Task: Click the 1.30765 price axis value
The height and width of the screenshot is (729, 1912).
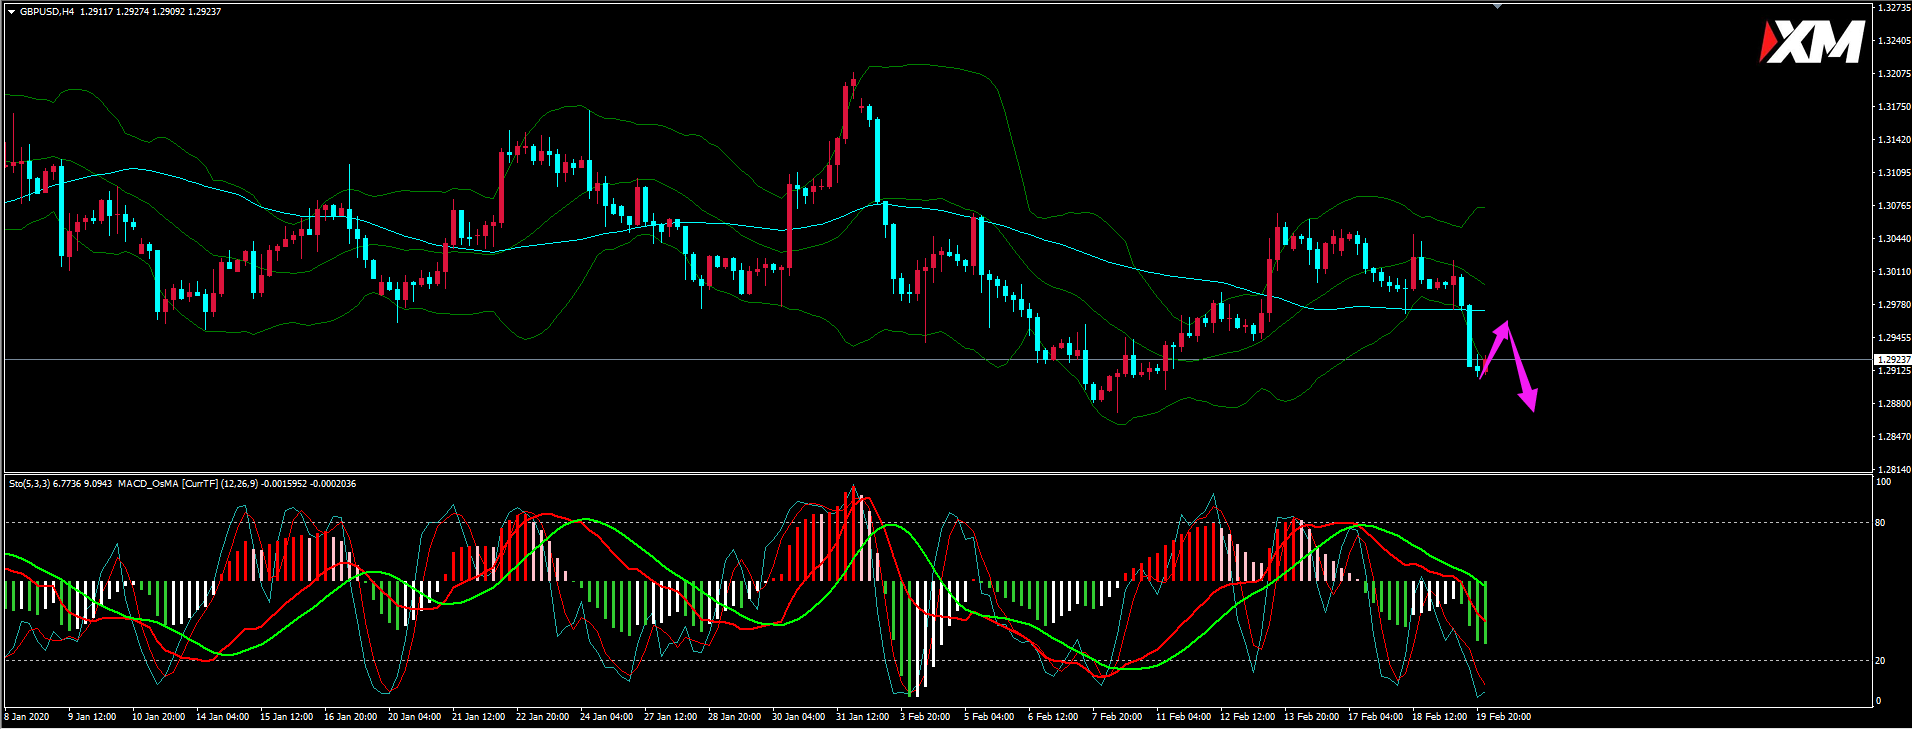Action: [x=1894, y=206]
